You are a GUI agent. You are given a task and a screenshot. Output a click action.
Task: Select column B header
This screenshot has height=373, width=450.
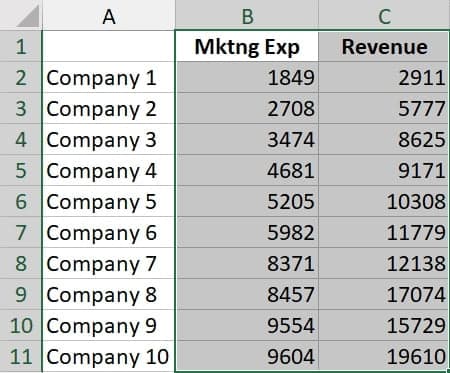[x=247, y=15]
